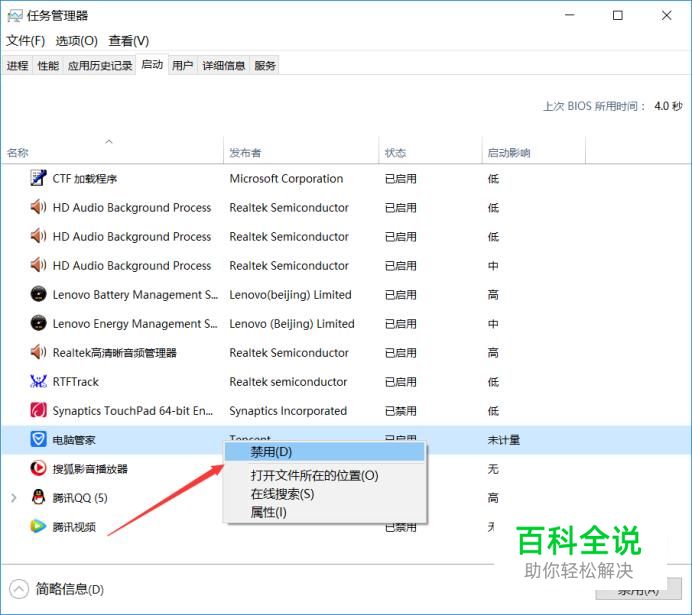Screen dimensions: 692x615
Task: Click Lenovo(beijing) Limited publisher cell
Action: pos(290,295)
